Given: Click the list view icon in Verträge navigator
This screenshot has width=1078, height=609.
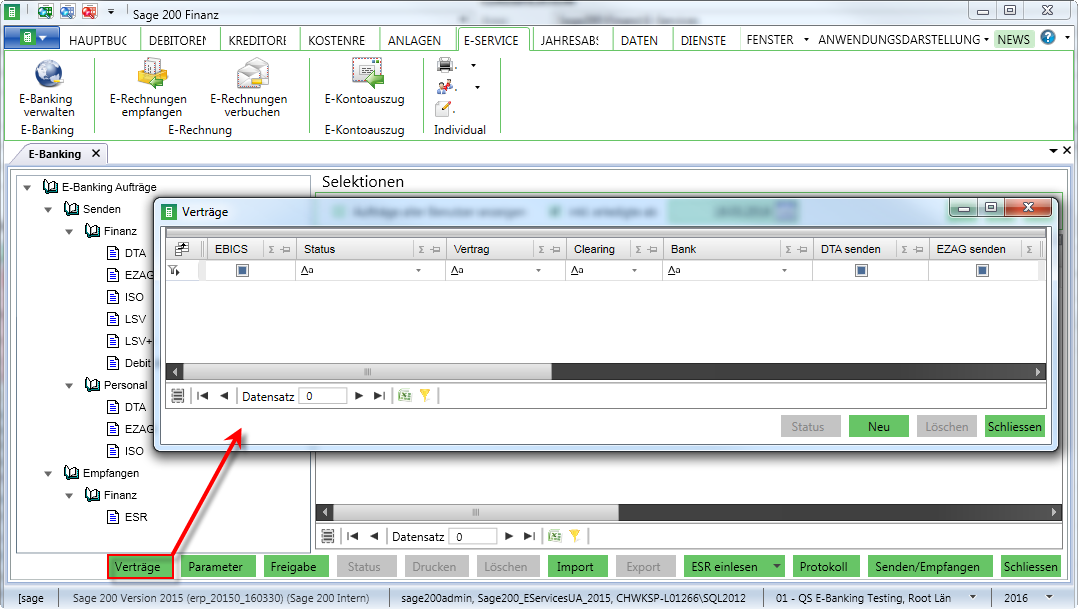Looking at the screenshot, I should [x=177, y=396].
